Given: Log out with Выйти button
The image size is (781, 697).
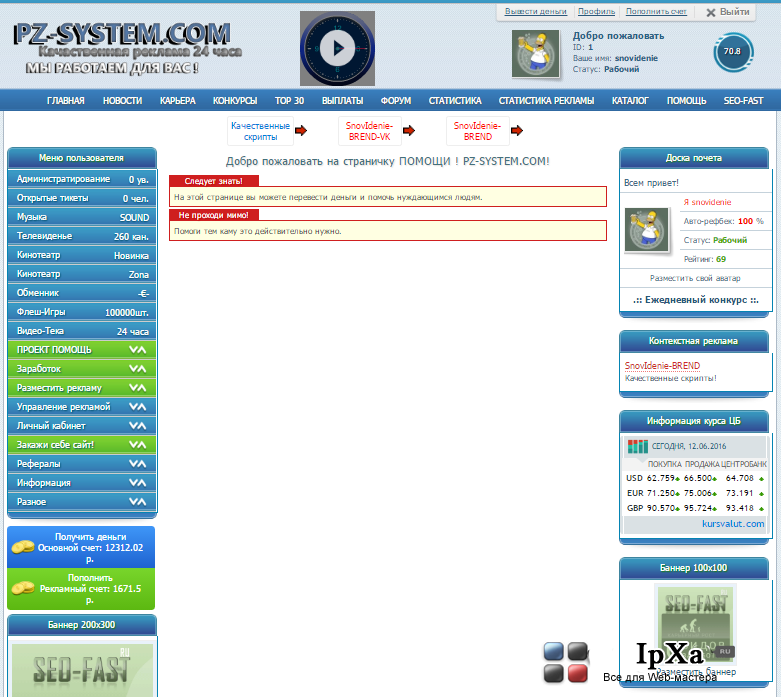Looking at the screenshot, I should coord(728,12).
